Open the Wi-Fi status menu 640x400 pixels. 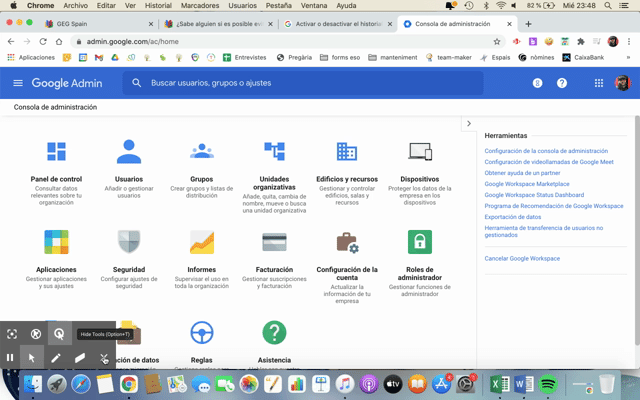coord(501,6)
